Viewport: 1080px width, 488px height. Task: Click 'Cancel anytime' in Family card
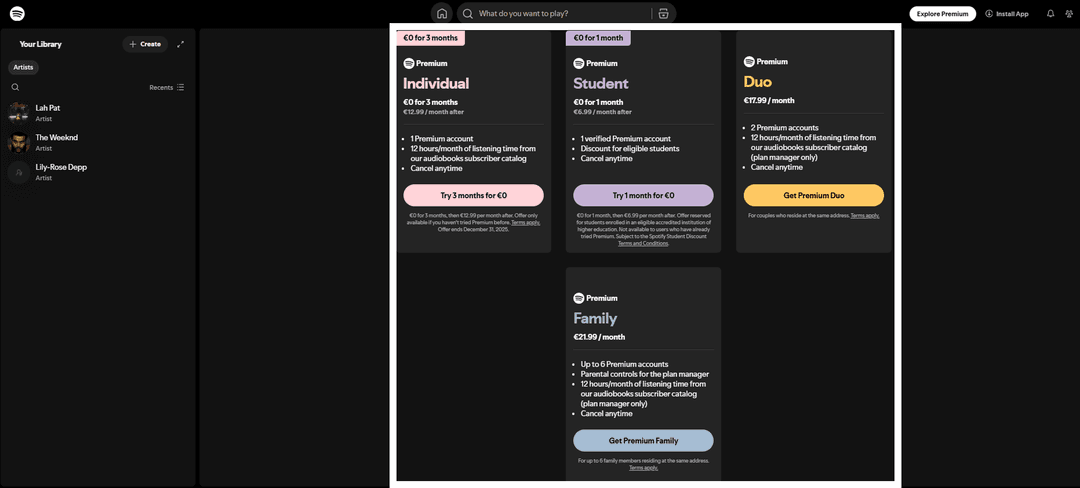click(606, 414)
